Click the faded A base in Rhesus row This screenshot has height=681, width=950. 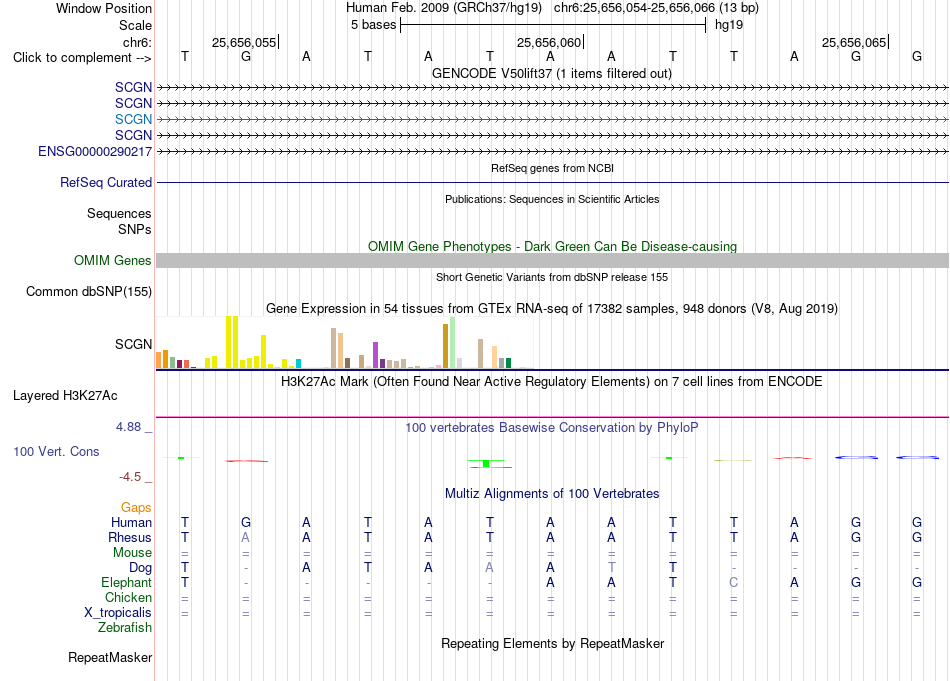[245, 537]
